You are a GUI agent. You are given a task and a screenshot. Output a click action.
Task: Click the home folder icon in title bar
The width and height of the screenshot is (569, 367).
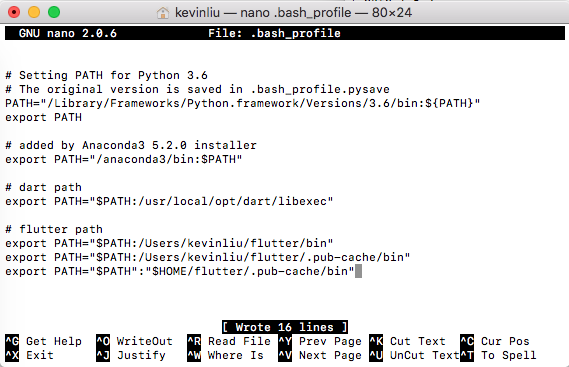pyautogui.click(x=163, y=13)
